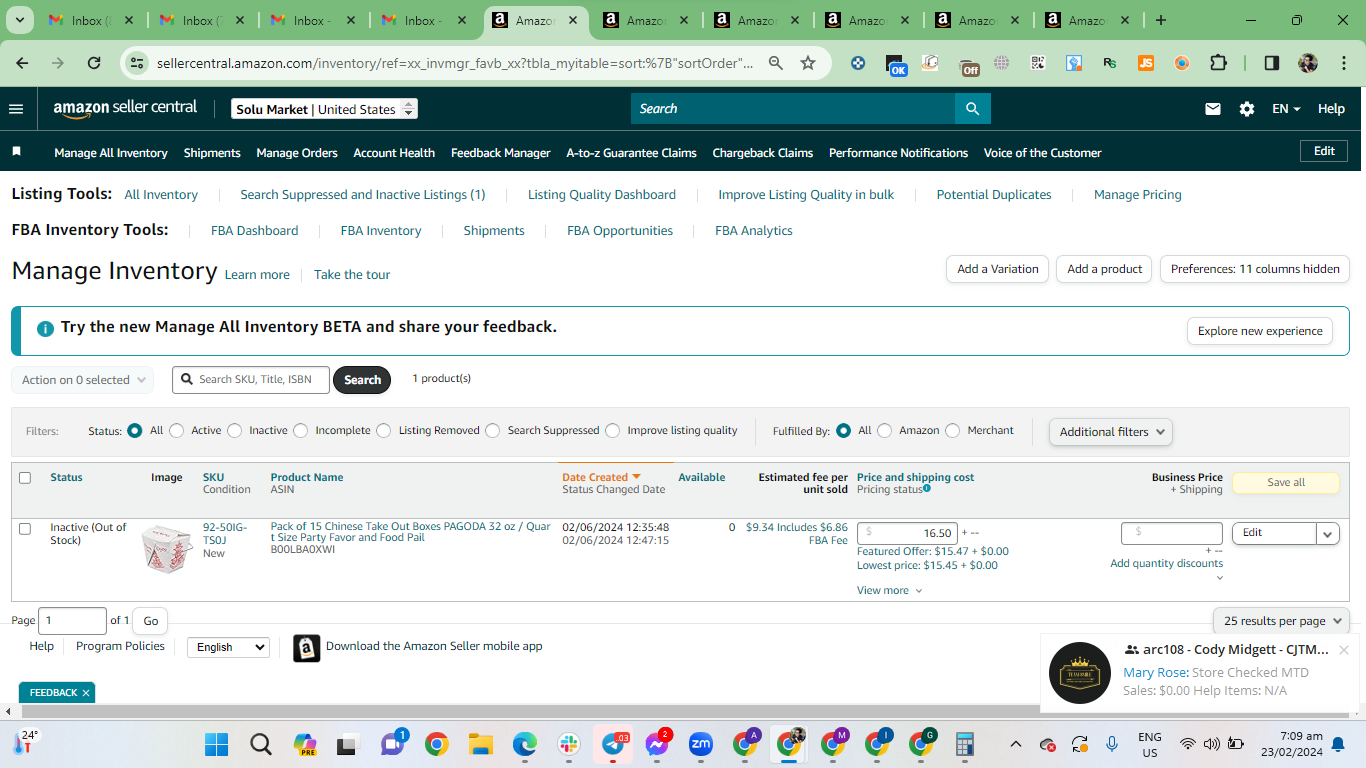Expand the Additional filters dropdown
The height and width of the screenshot is (768, 1366).
pyautogui.click(x=1111, y=432)
